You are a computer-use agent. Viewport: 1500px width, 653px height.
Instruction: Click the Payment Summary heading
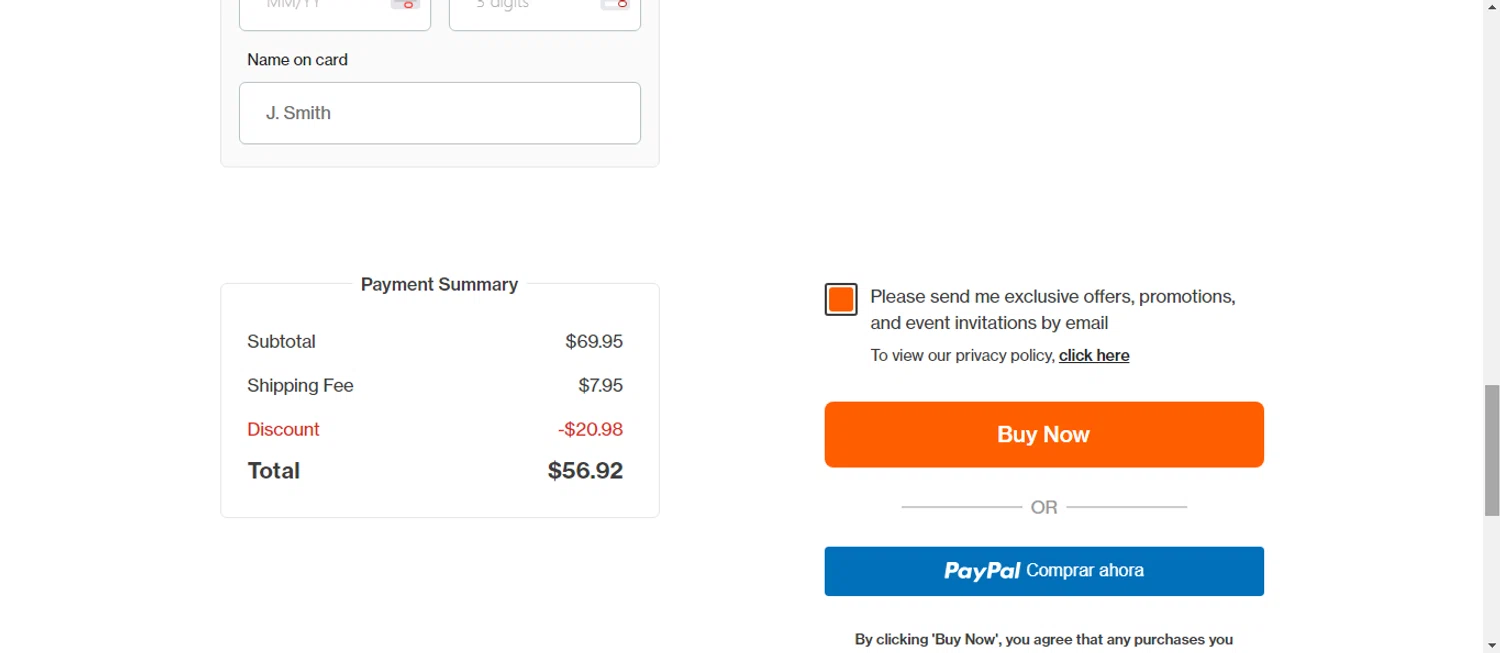point(439,285)
